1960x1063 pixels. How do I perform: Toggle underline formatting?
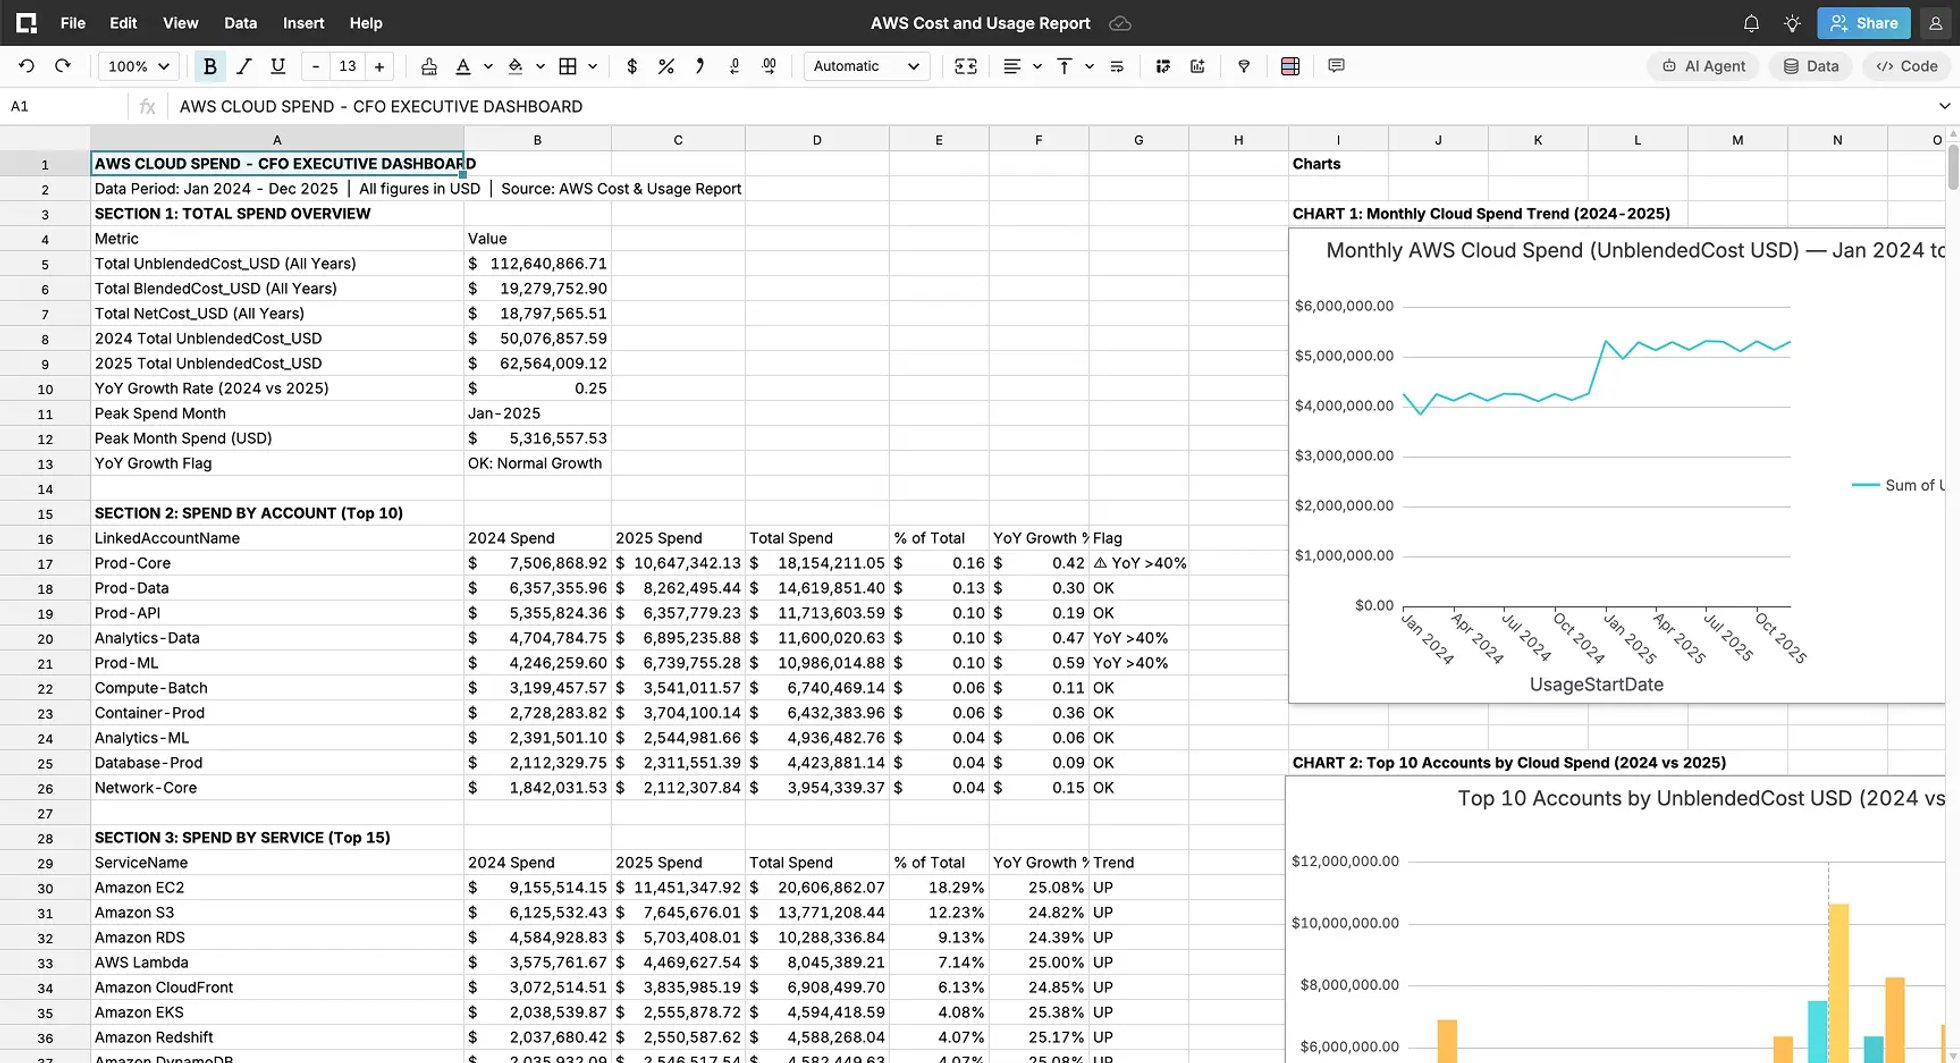278,66
